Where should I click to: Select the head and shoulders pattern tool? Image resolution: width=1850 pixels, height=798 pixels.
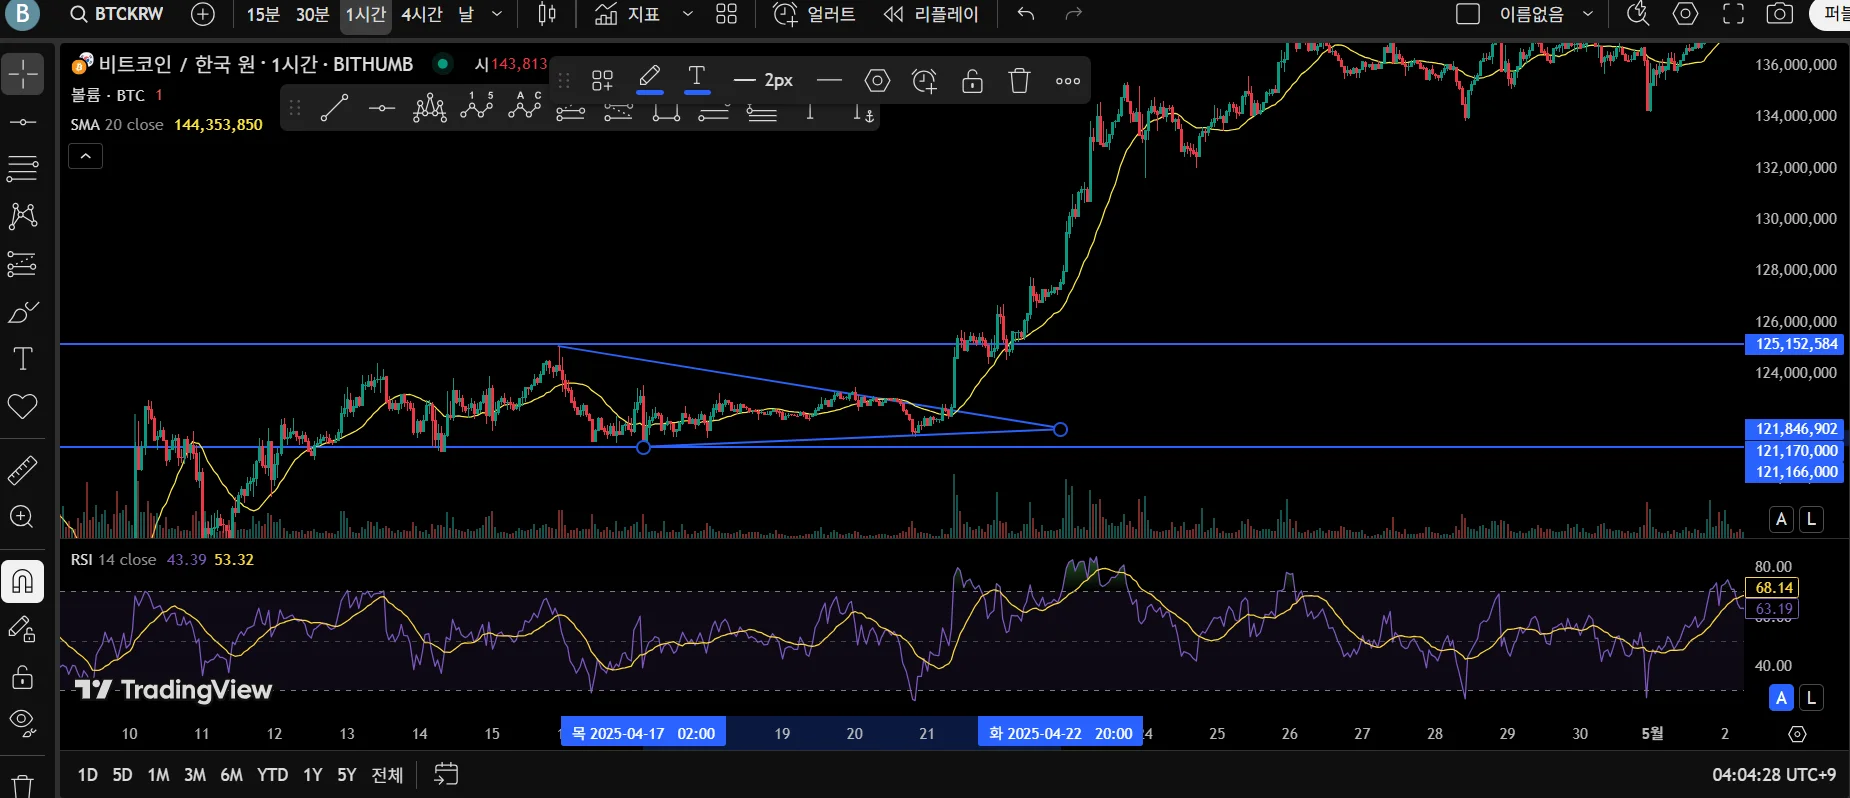tap(429, 108)
